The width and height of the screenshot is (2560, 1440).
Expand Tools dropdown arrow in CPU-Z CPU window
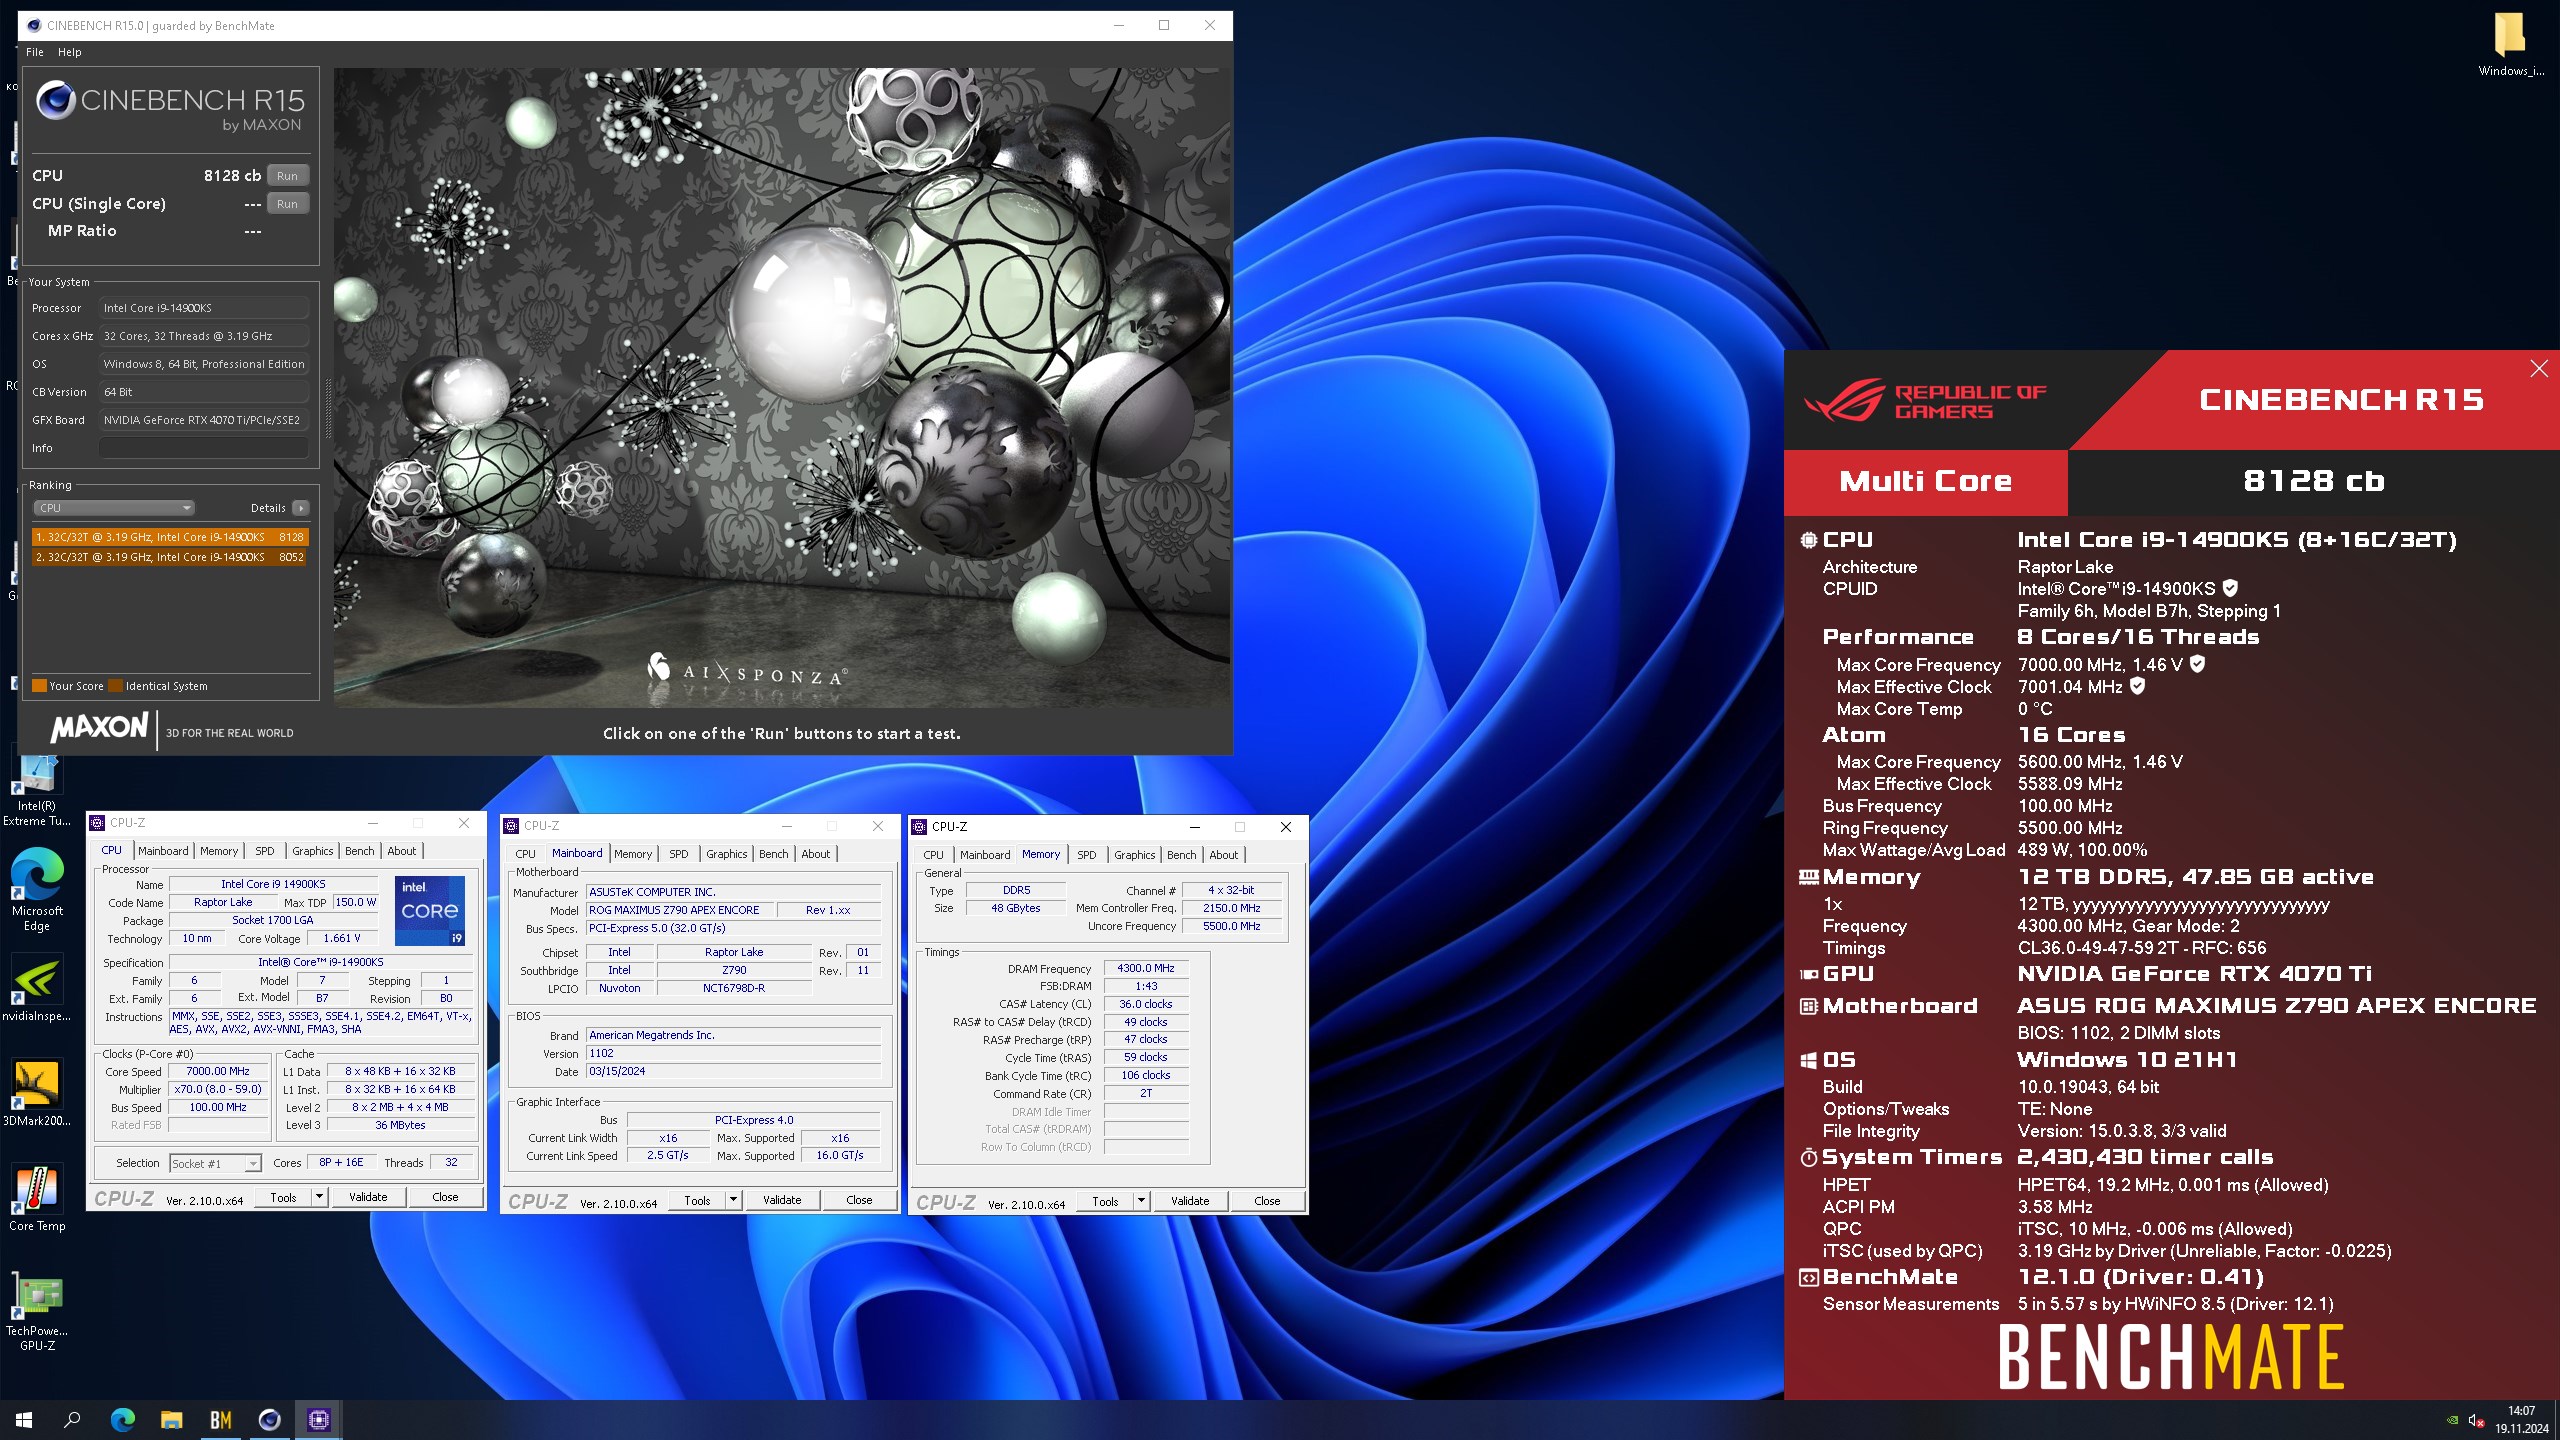(x=320, y=1197)
